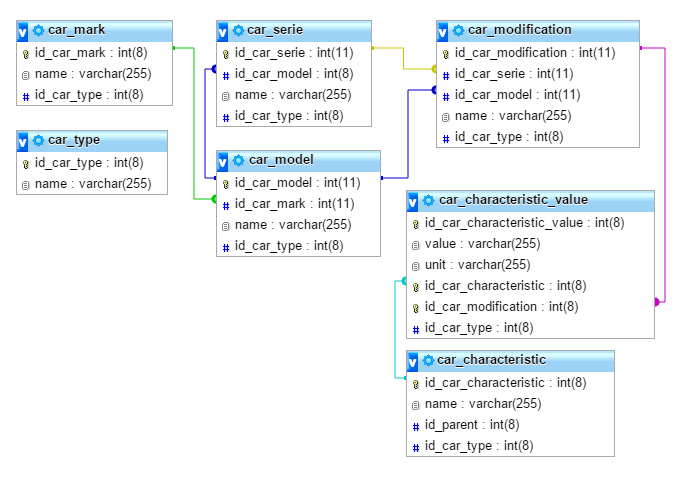Open the gear options icon of car_characteristic_value
Image resolution: width=685 pixels, height=479 pixels.
(429, 200)
